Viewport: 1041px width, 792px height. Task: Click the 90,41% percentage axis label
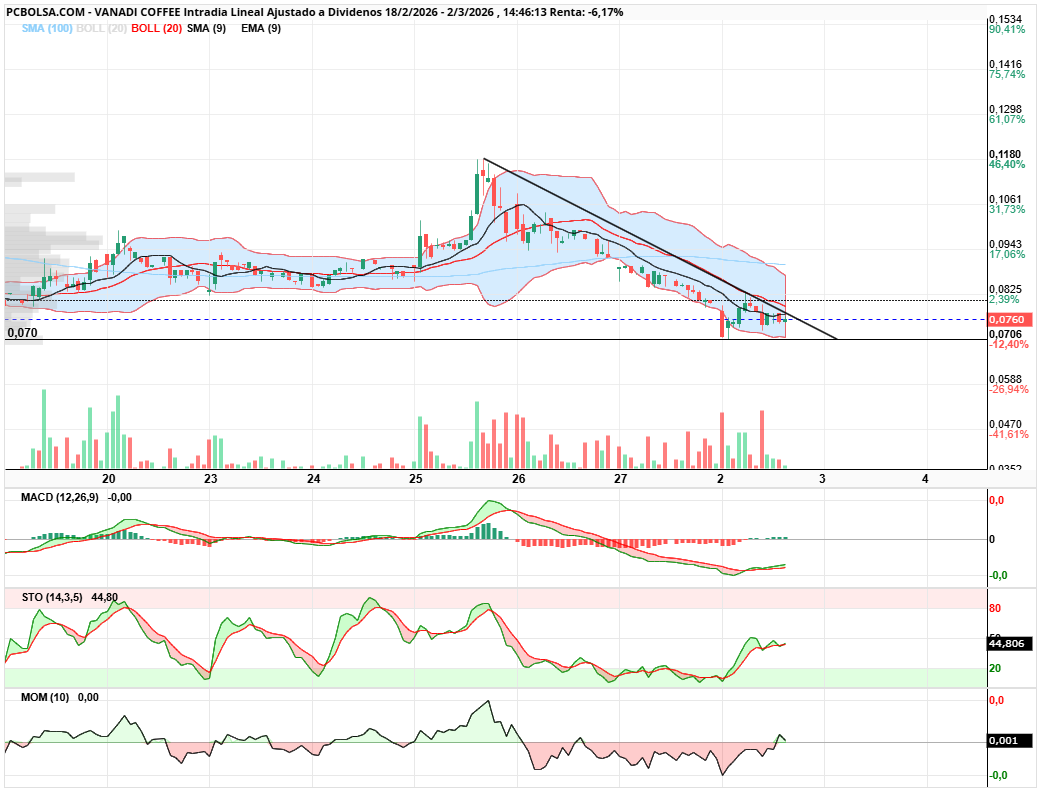(x=1007, y=30)
